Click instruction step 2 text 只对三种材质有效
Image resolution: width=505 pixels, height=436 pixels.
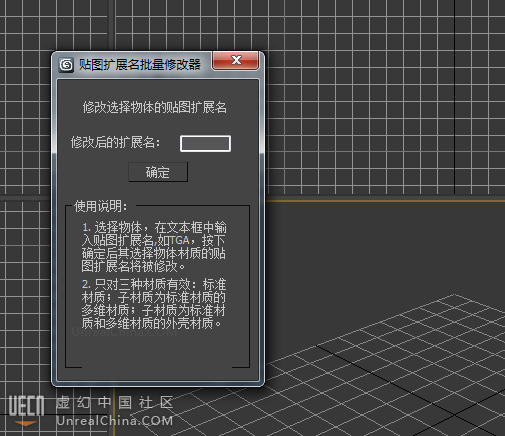(154, 304)
